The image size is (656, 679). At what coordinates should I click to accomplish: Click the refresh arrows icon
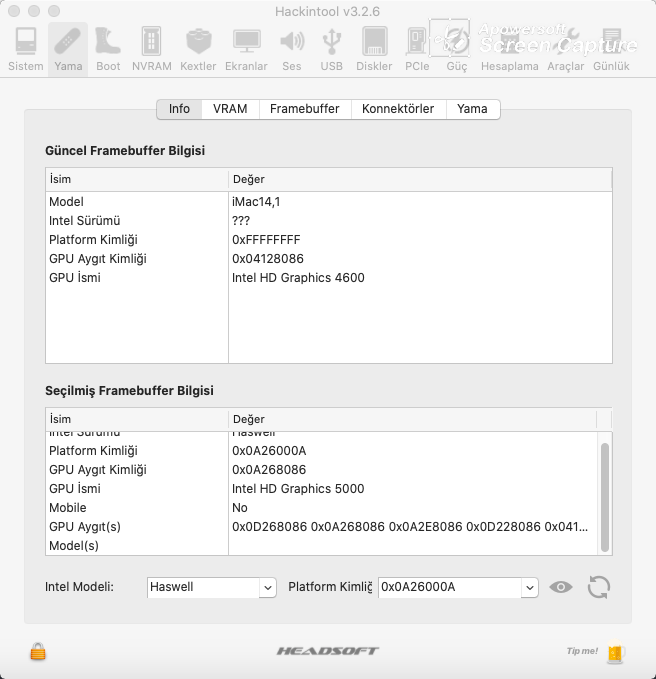click(599, 587)
